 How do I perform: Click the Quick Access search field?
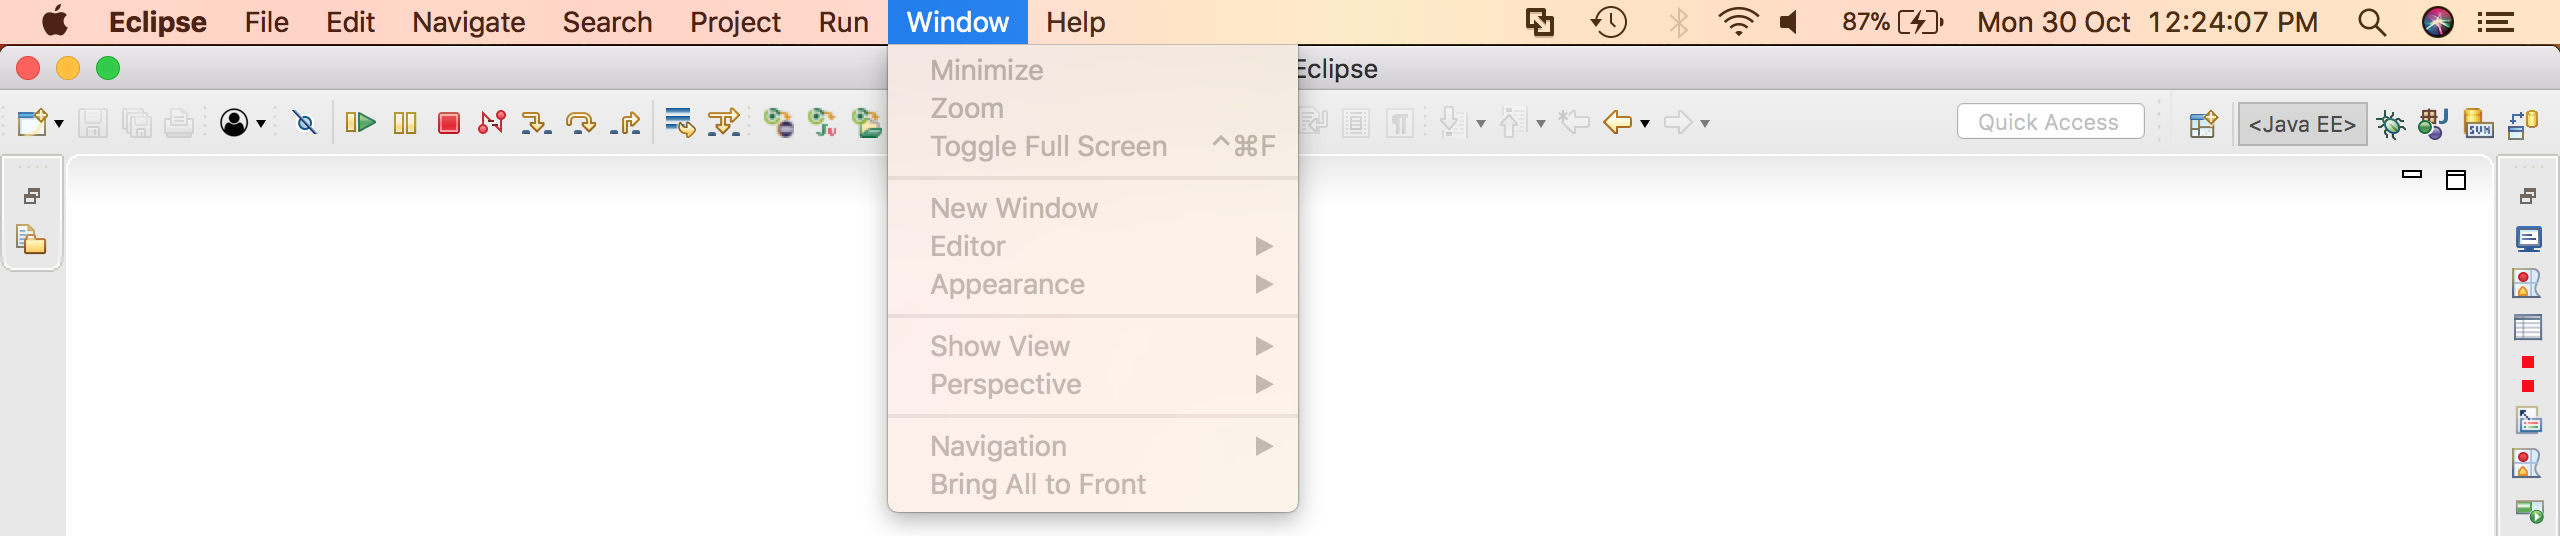tap(2049, 122)
